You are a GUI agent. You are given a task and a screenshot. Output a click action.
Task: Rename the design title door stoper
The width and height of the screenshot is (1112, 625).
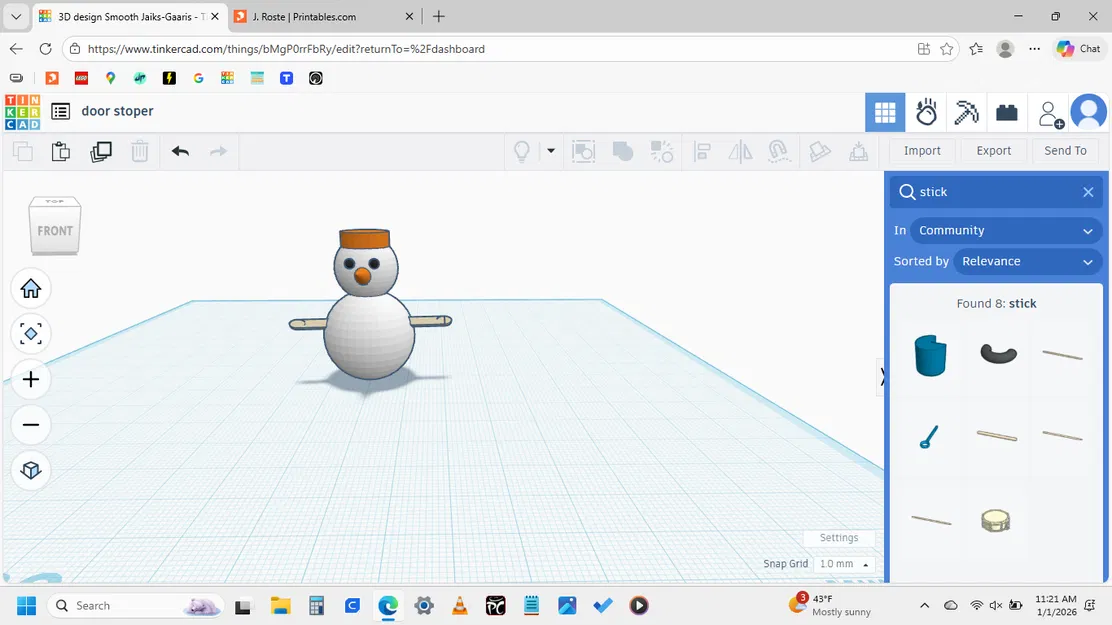(117, 111)
